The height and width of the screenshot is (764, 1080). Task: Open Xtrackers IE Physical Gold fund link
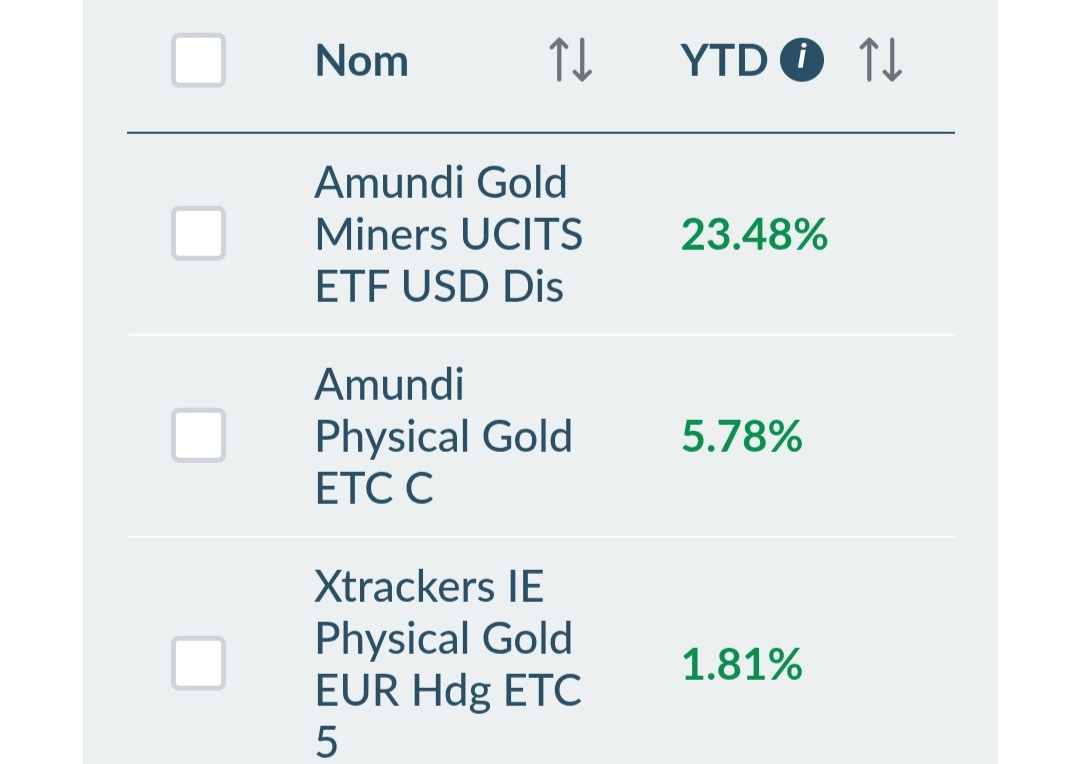[448, 664]
